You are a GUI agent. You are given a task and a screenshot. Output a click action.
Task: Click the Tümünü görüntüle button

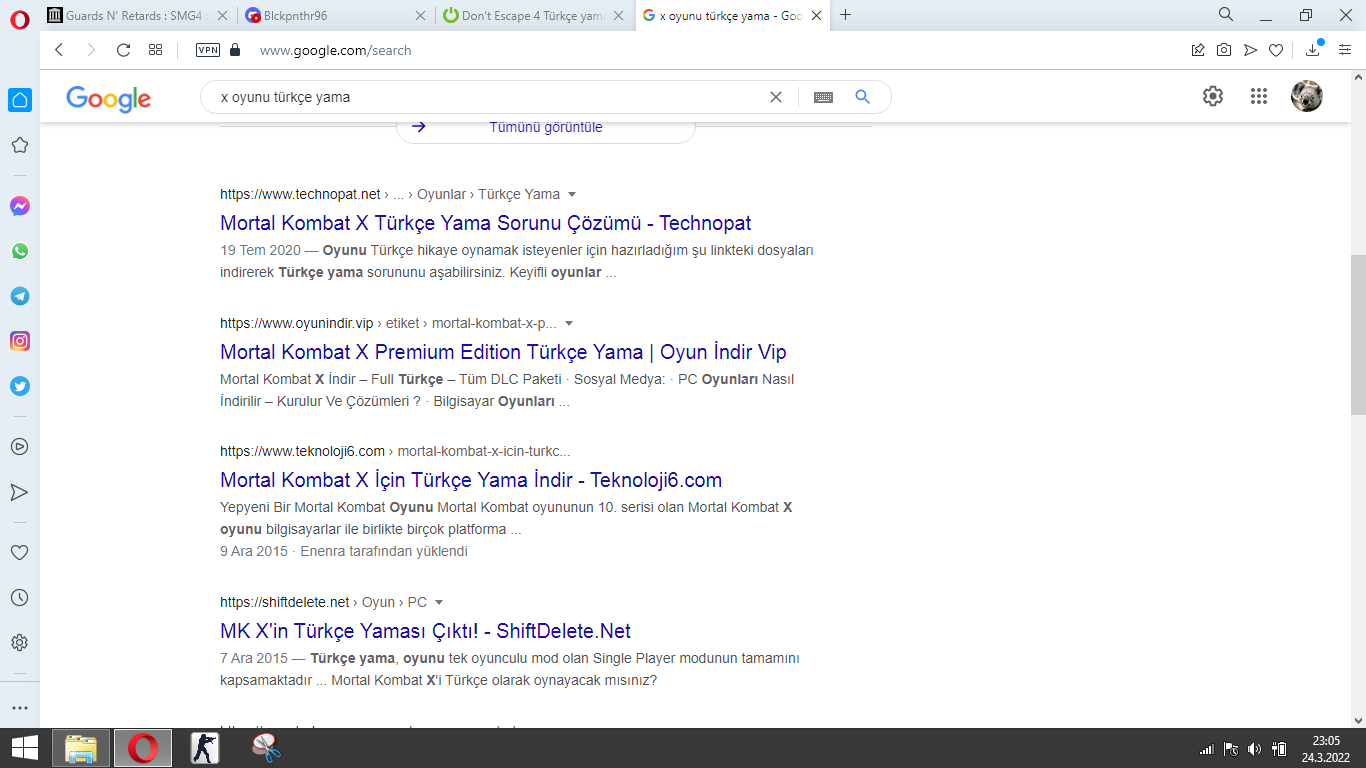click(x=546, y=127)
